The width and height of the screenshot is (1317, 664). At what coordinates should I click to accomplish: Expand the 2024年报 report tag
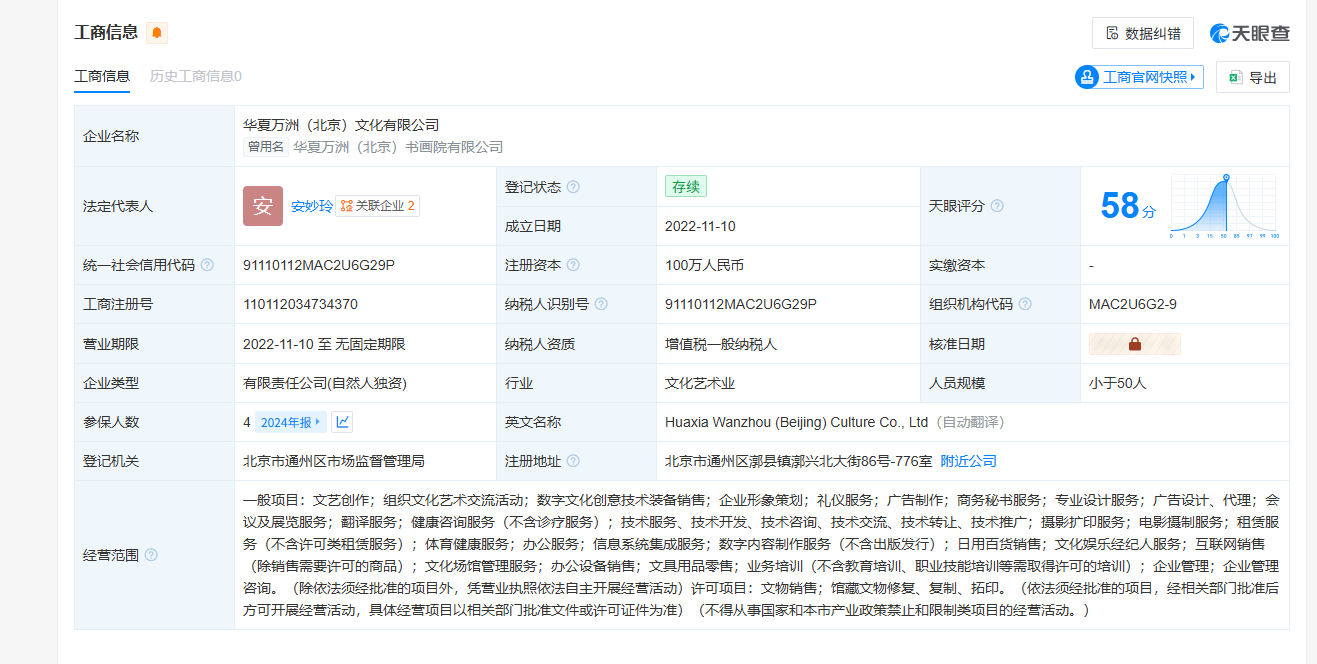290,422
